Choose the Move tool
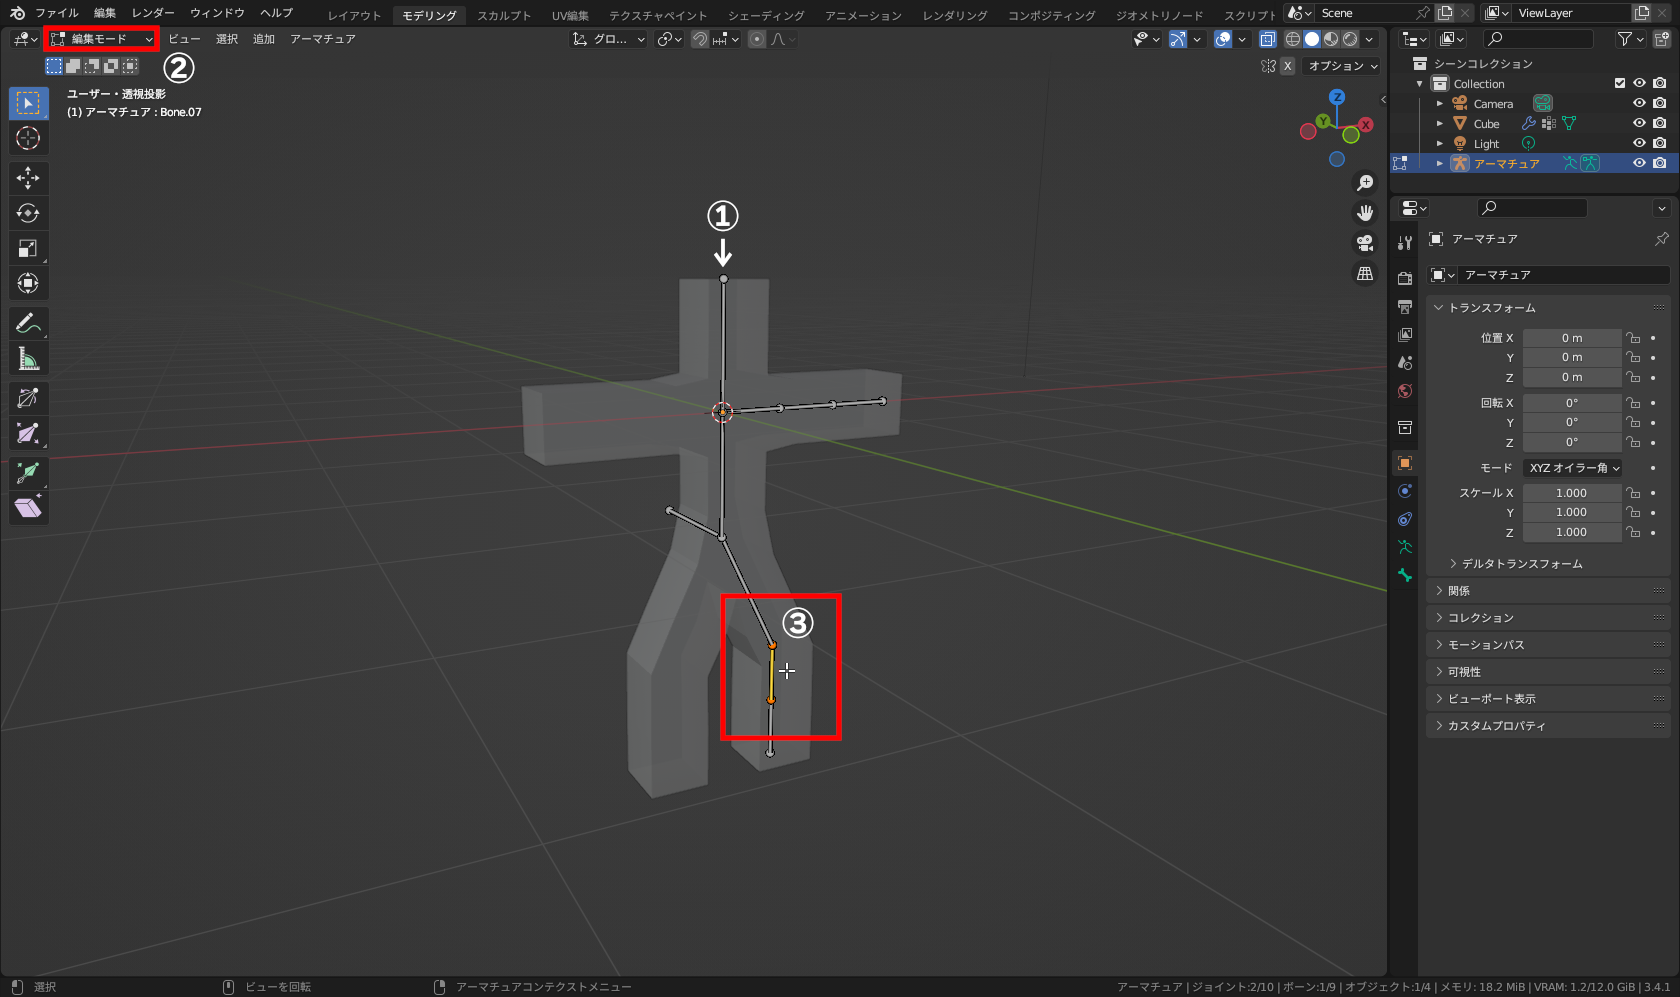Screen dimensions: 1680x997 click(x=28, y=178)
